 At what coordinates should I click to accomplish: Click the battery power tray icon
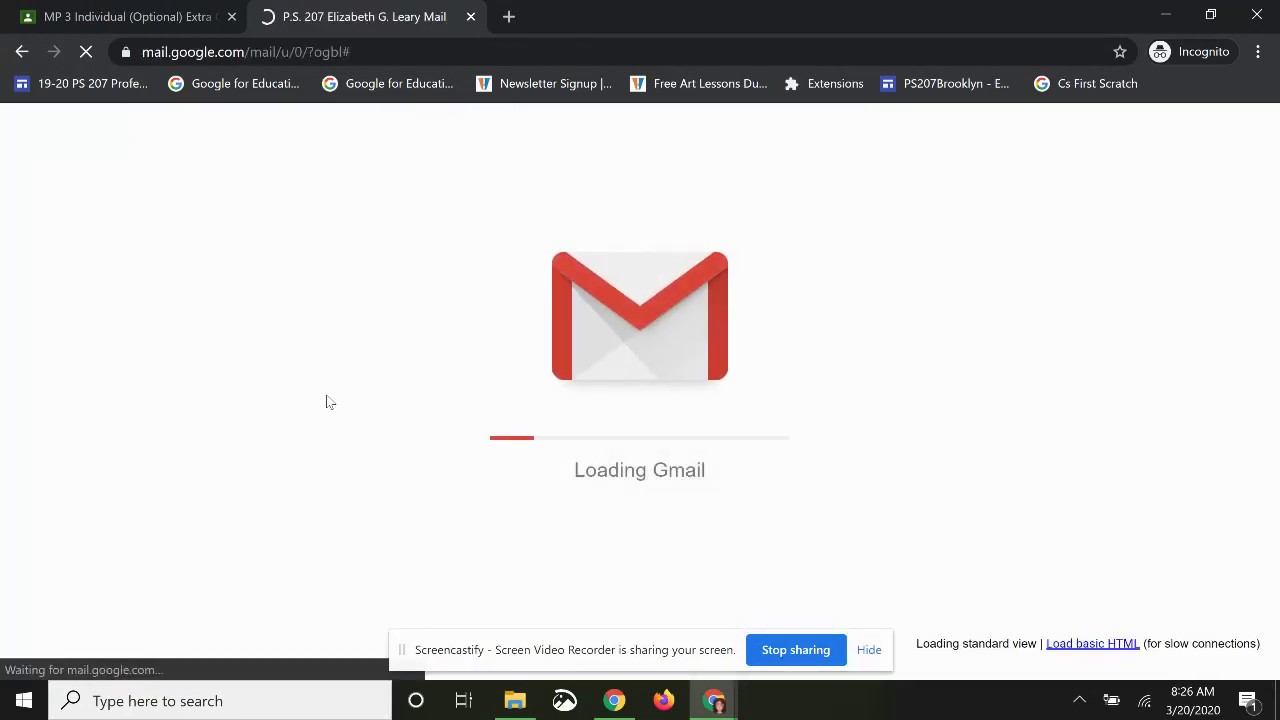click(x=1111, y=701)
